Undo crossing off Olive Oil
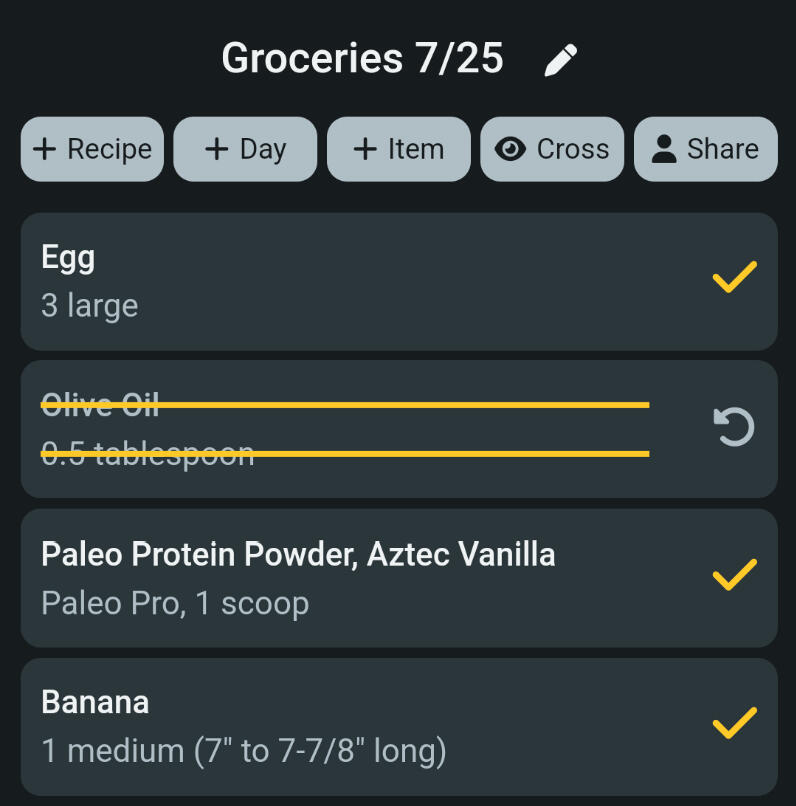 pyautogui.click(x=734, y=427)
